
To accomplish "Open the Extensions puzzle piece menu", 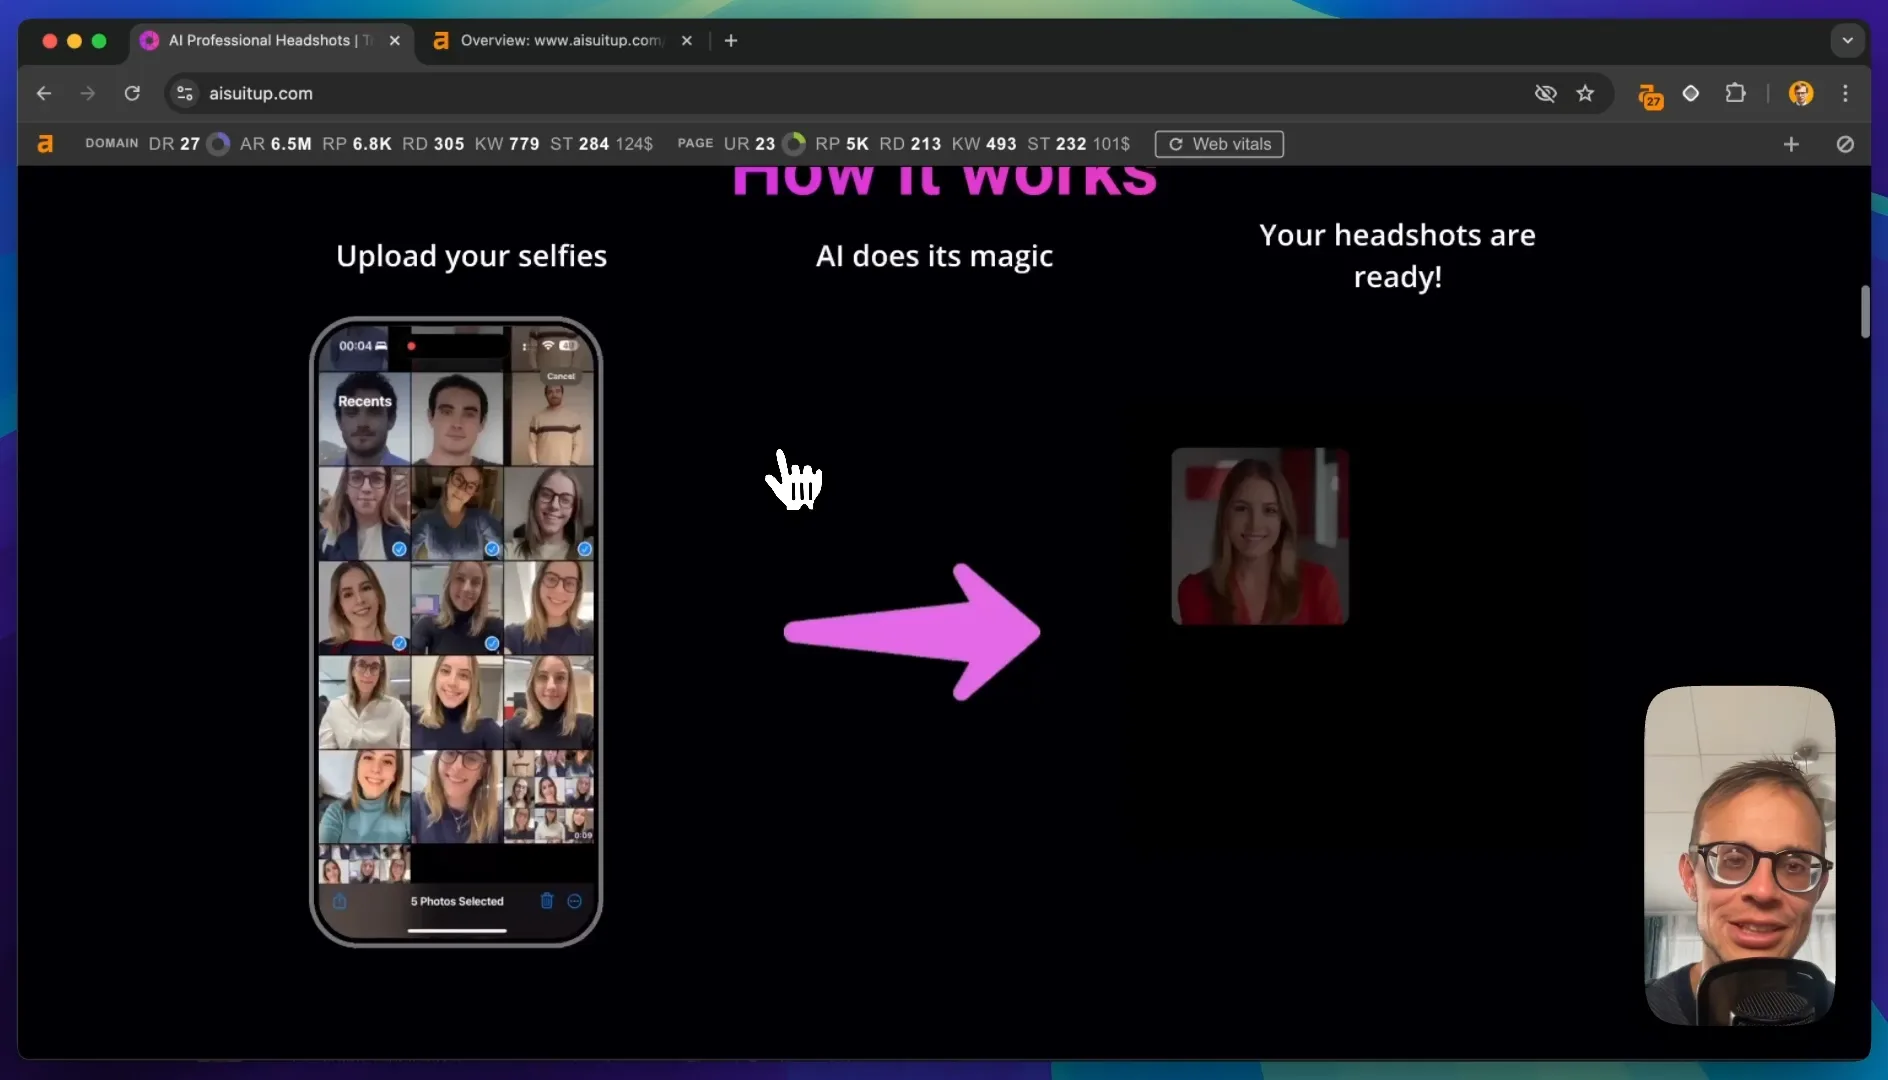I will [x=1736, y=93].
